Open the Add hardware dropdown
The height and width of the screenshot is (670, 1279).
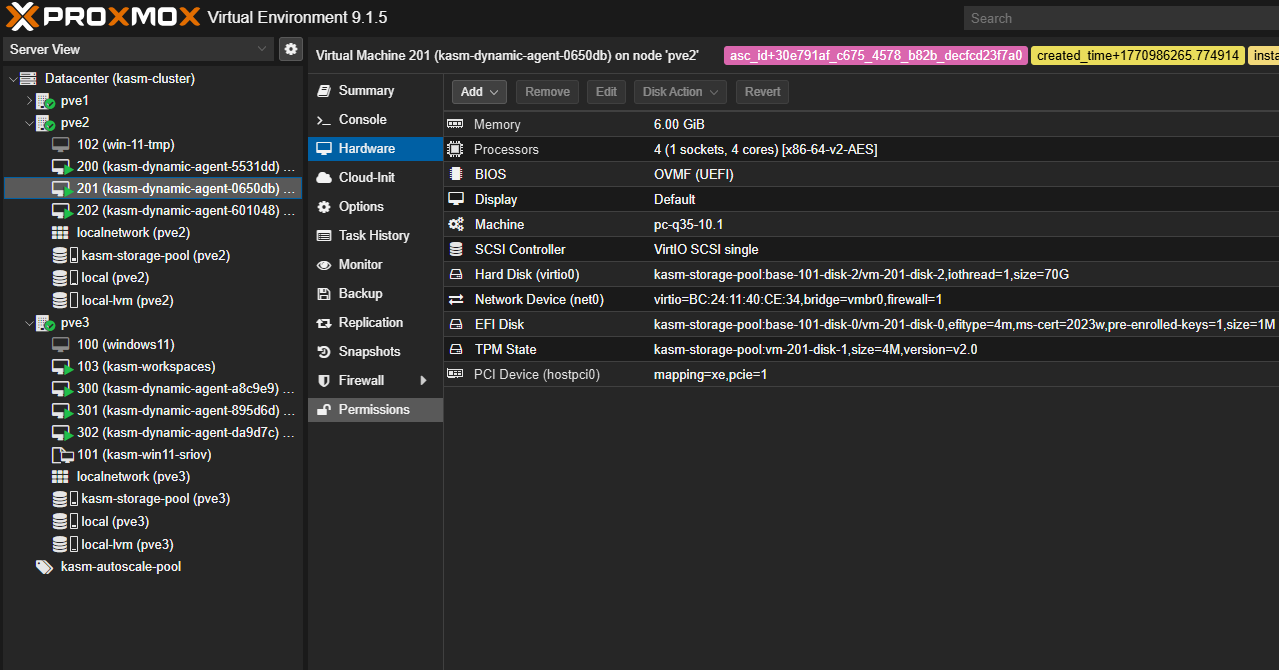(x=479, y=92)
